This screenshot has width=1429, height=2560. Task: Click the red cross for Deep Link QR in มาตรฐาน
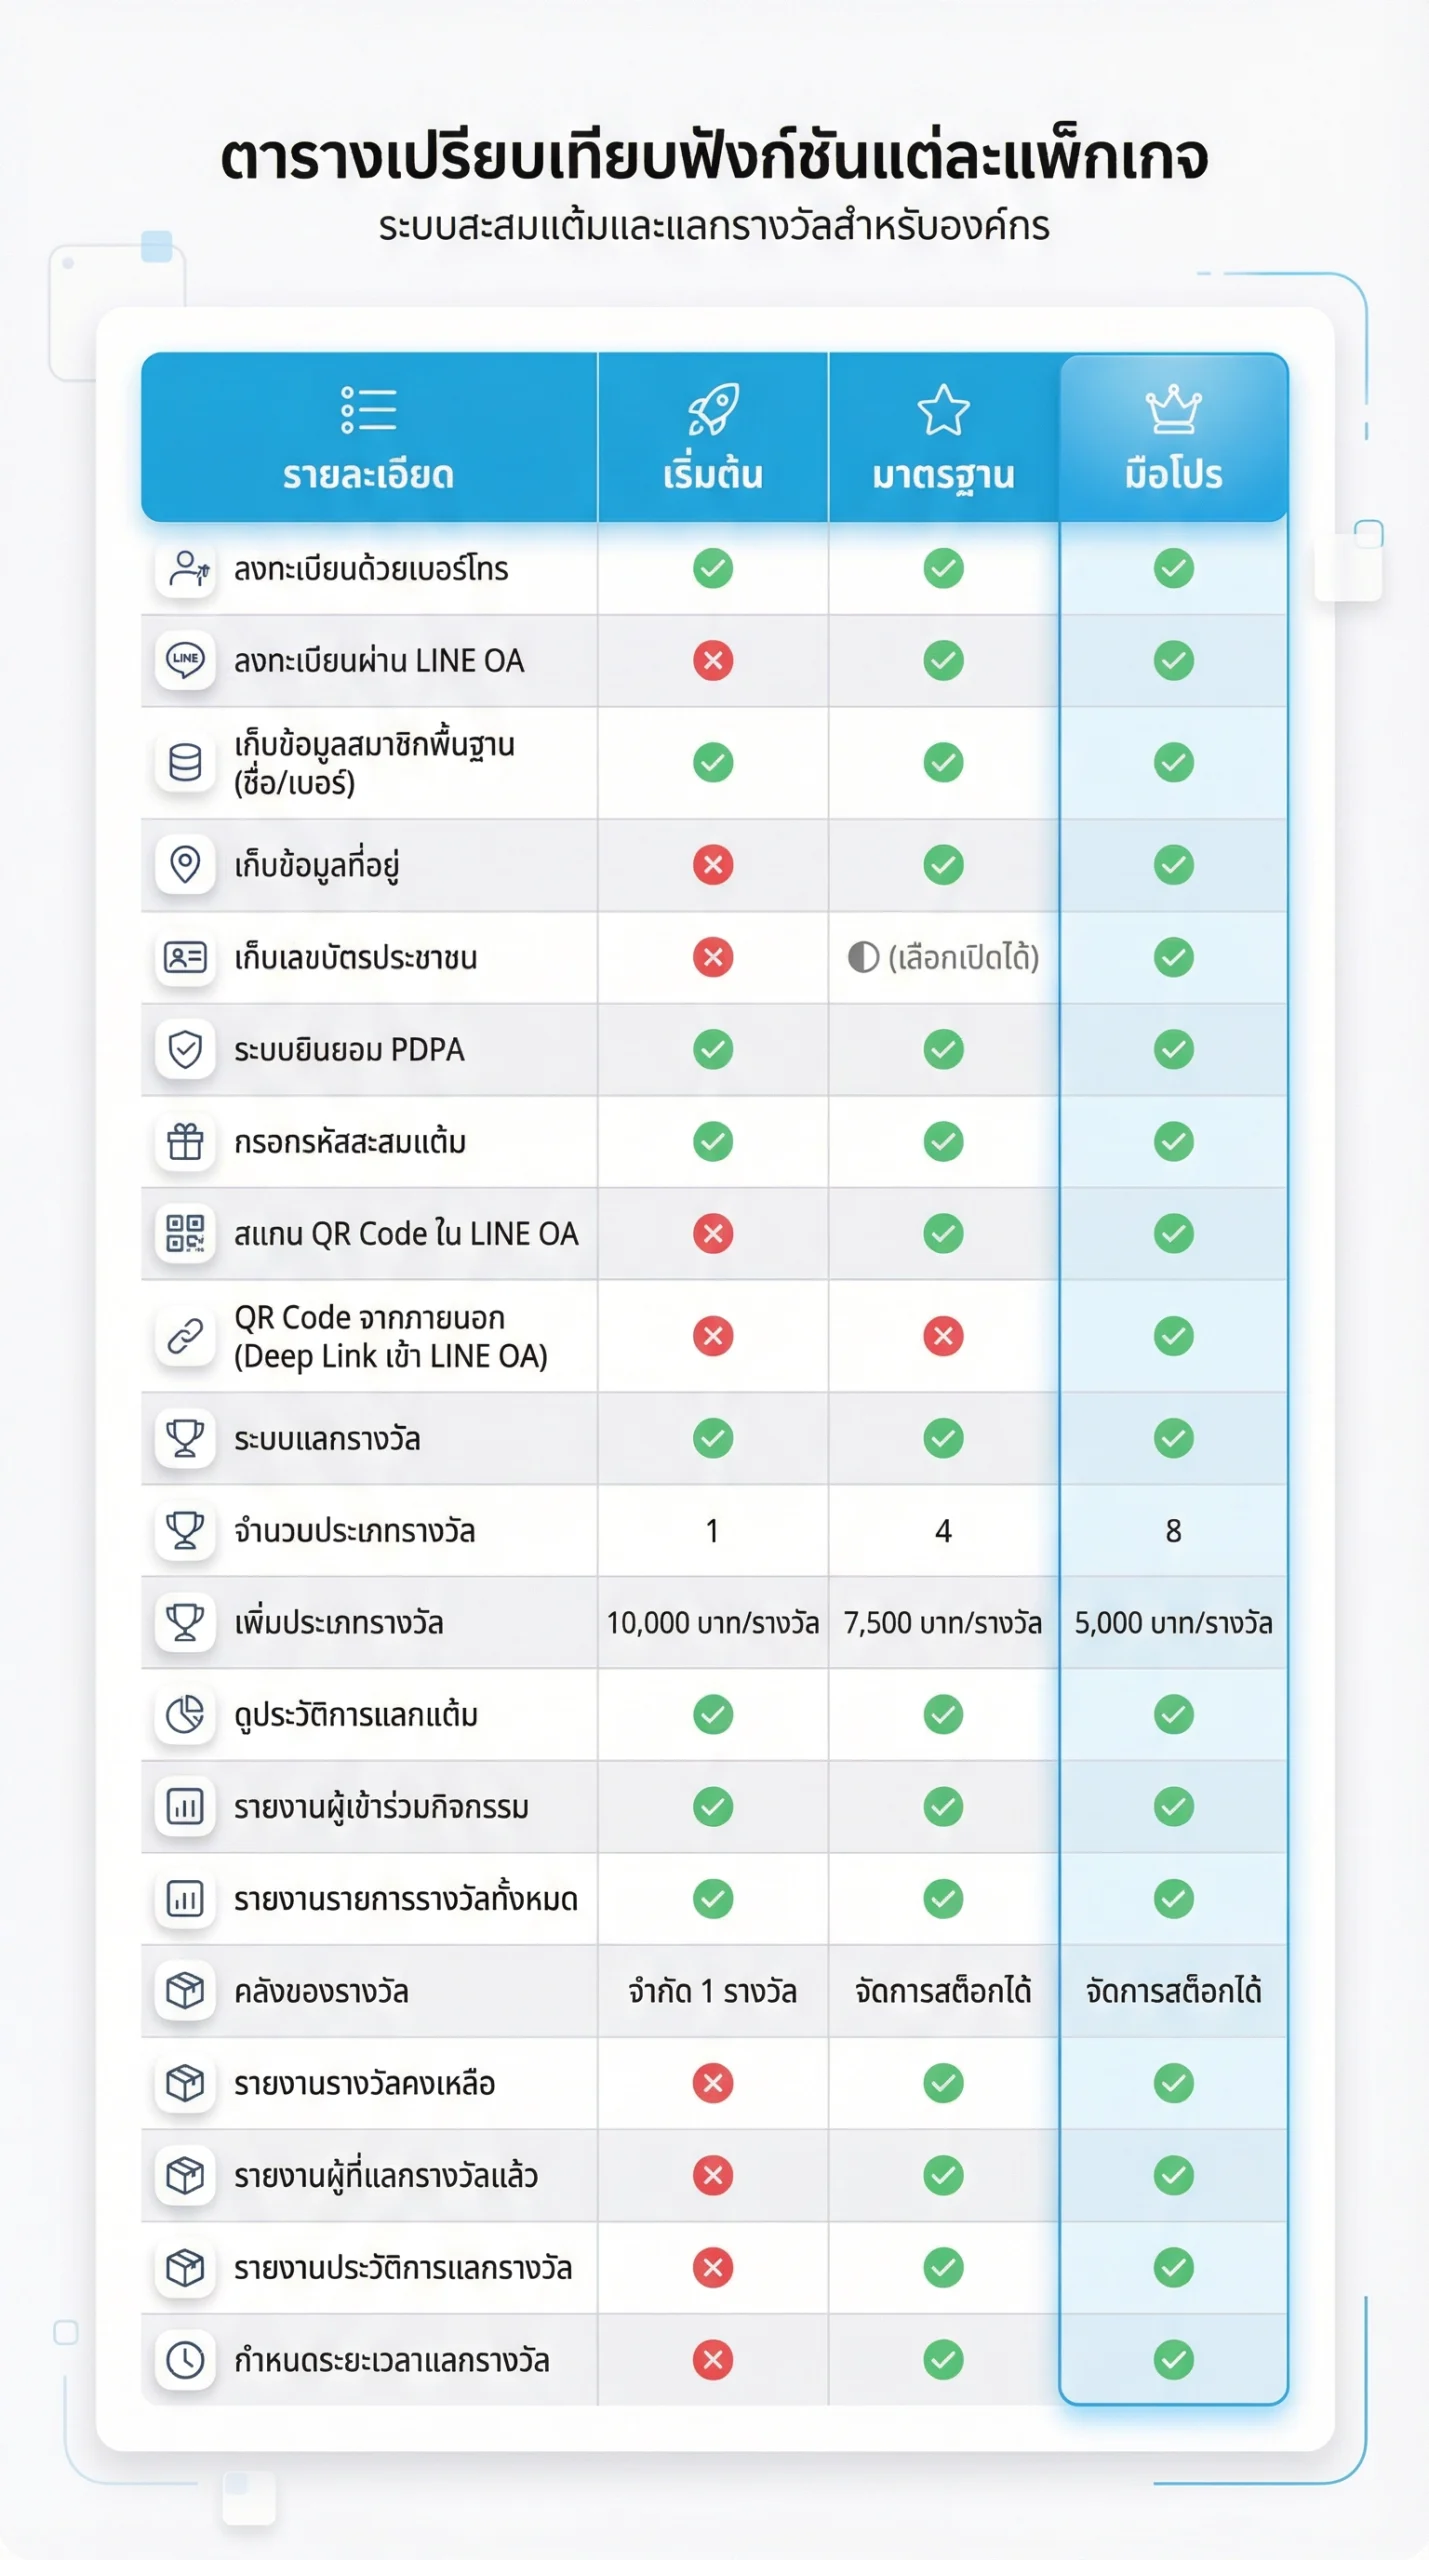(x=943, y=1335)
